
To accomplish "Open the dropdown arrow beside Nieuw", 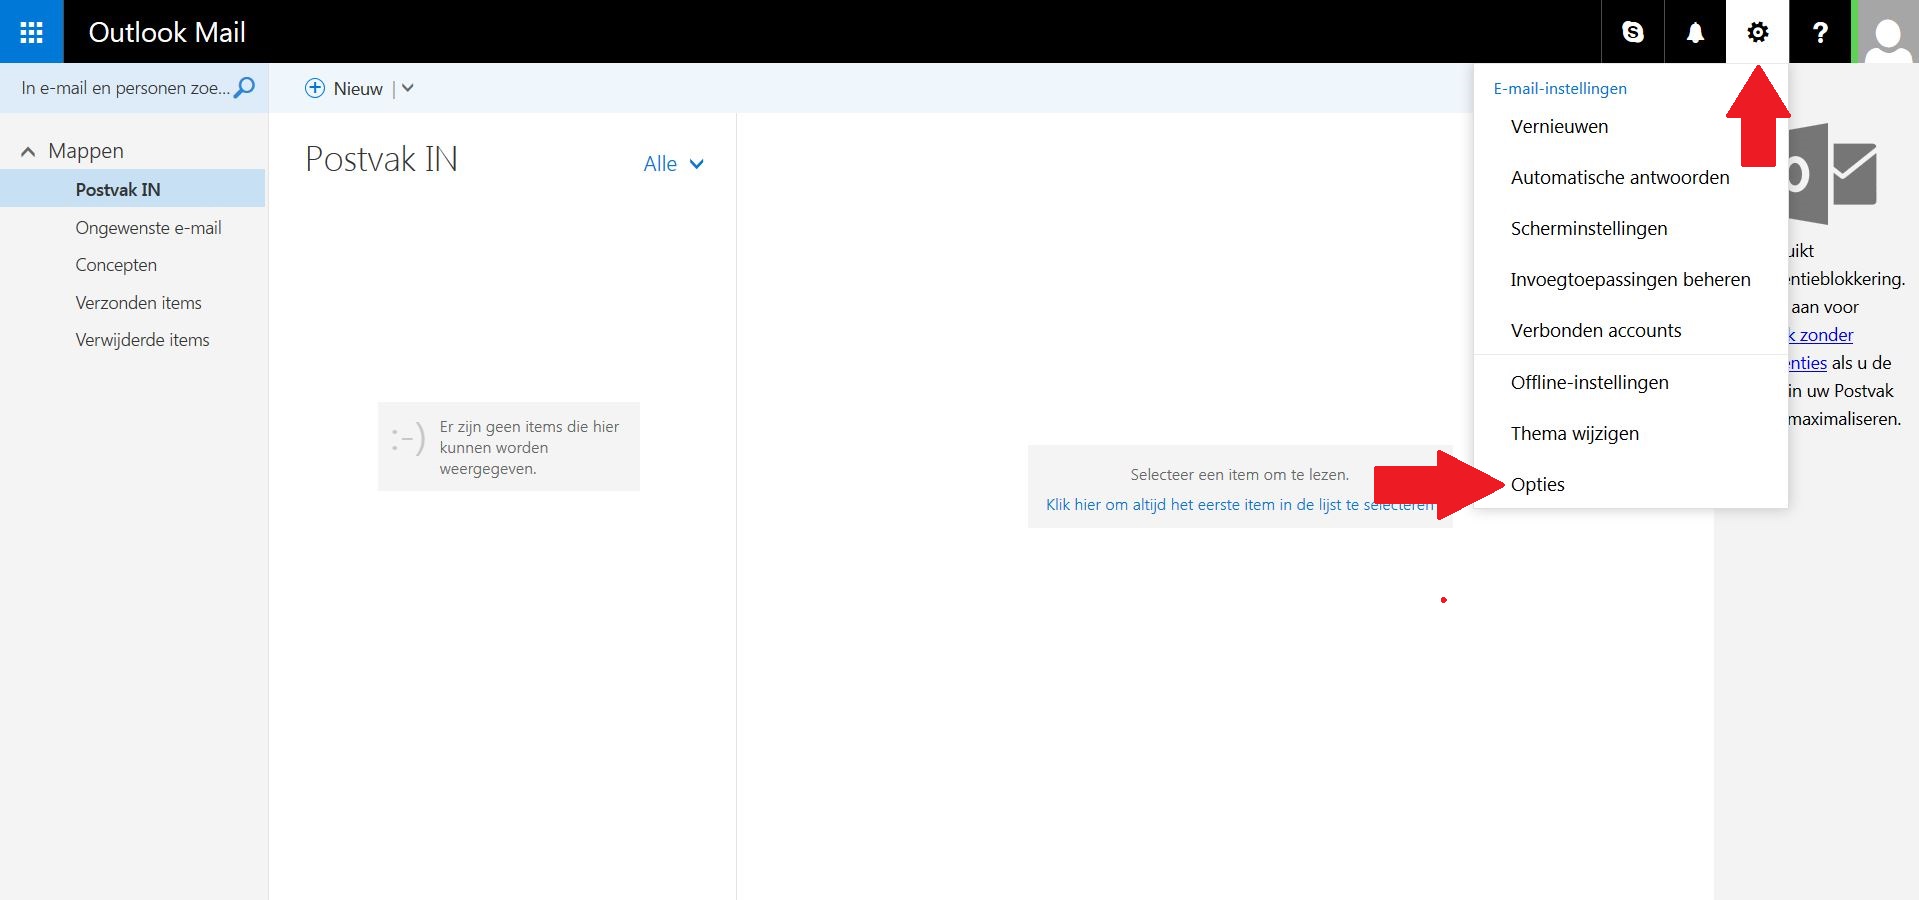I will [407, 88].
